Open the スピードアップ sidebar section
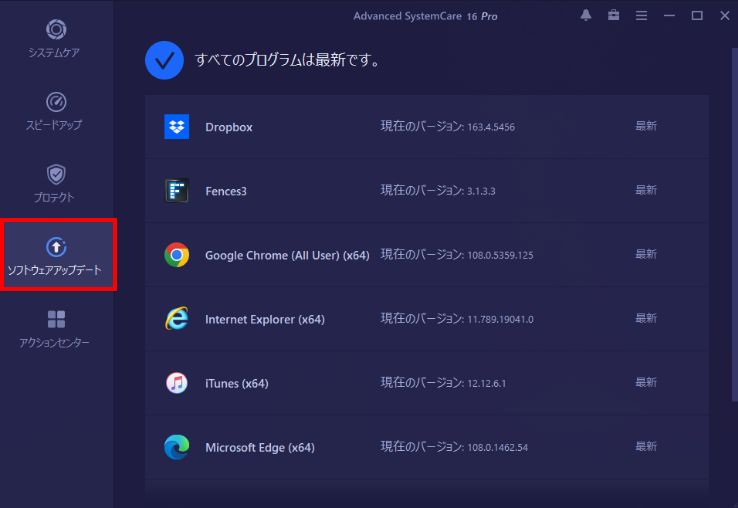 click(x=56, y=112)
